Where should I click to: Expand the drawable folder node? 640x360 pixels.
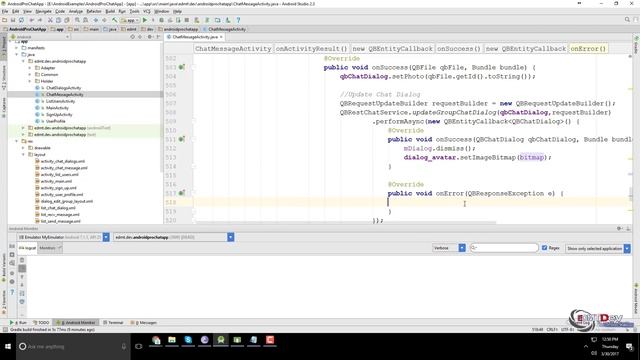(x=23, y=148)
